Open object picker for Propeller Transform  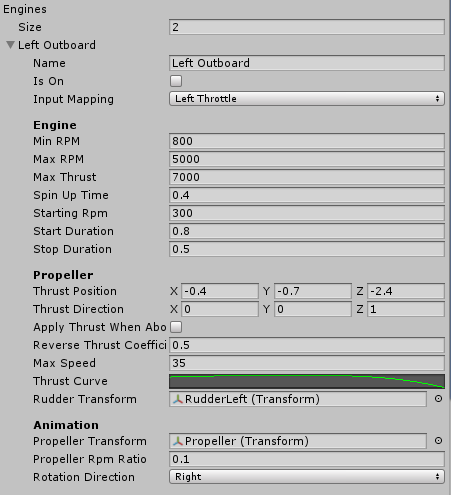tap(438, 441)
